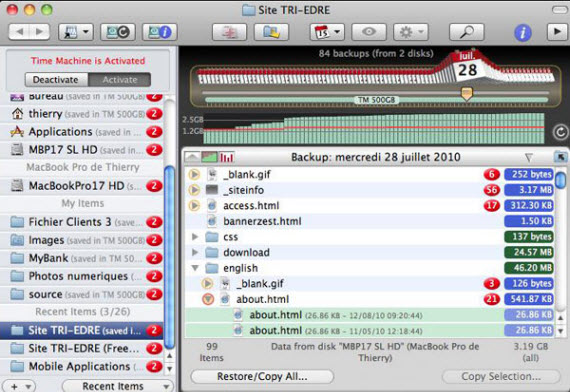This screenshot has height=392, width=570.
Task: Click the timeline slider handle marker
Action: (x=467, y=93)
